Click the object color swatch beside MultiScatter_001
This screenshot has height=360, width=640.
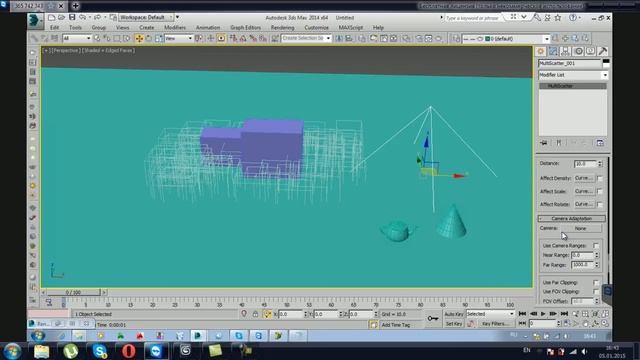point(606,63)
